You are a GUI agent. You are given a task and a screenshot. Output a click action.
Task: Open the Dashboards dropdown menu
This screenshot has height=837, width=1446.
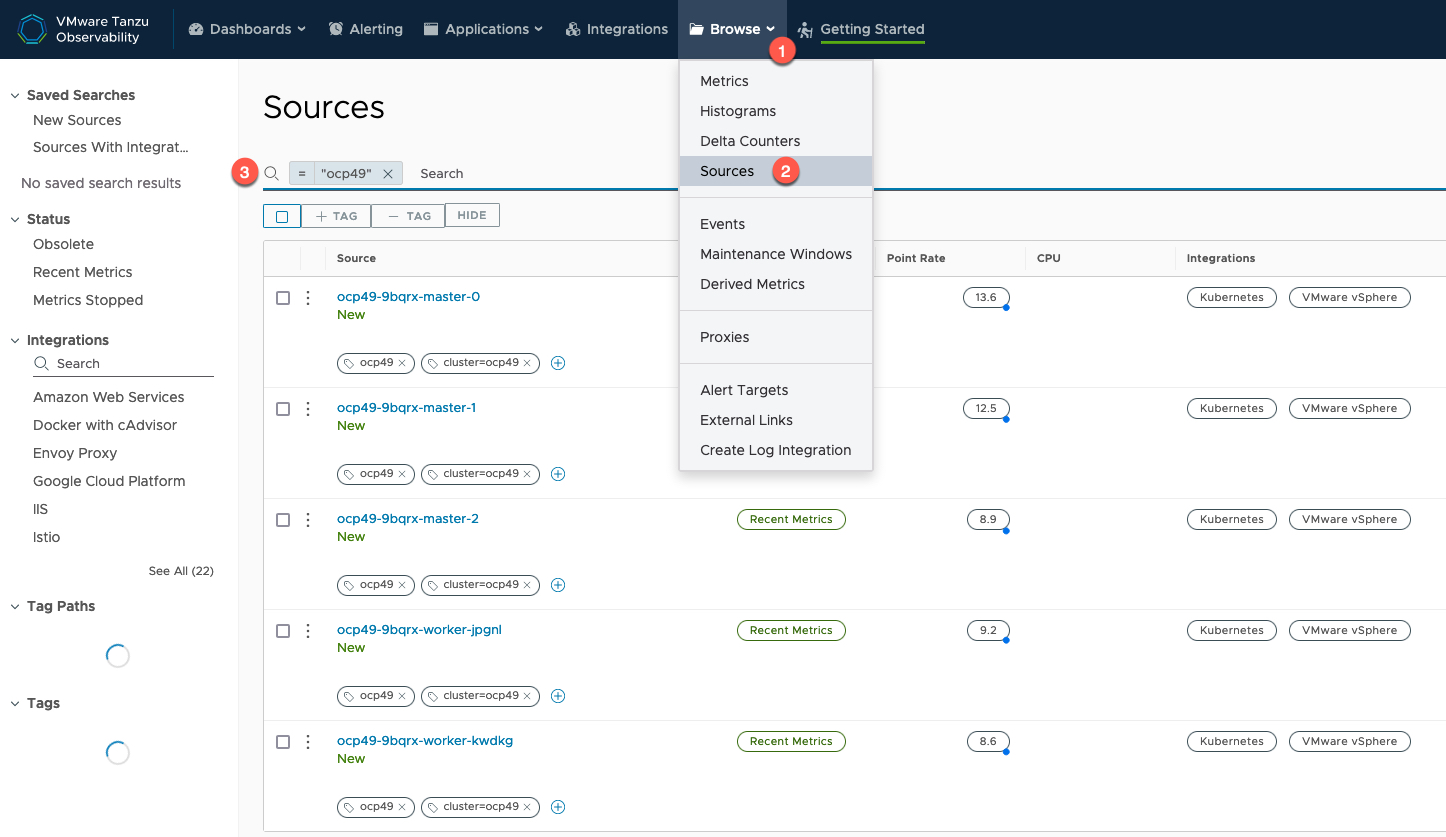pos(247,29)
